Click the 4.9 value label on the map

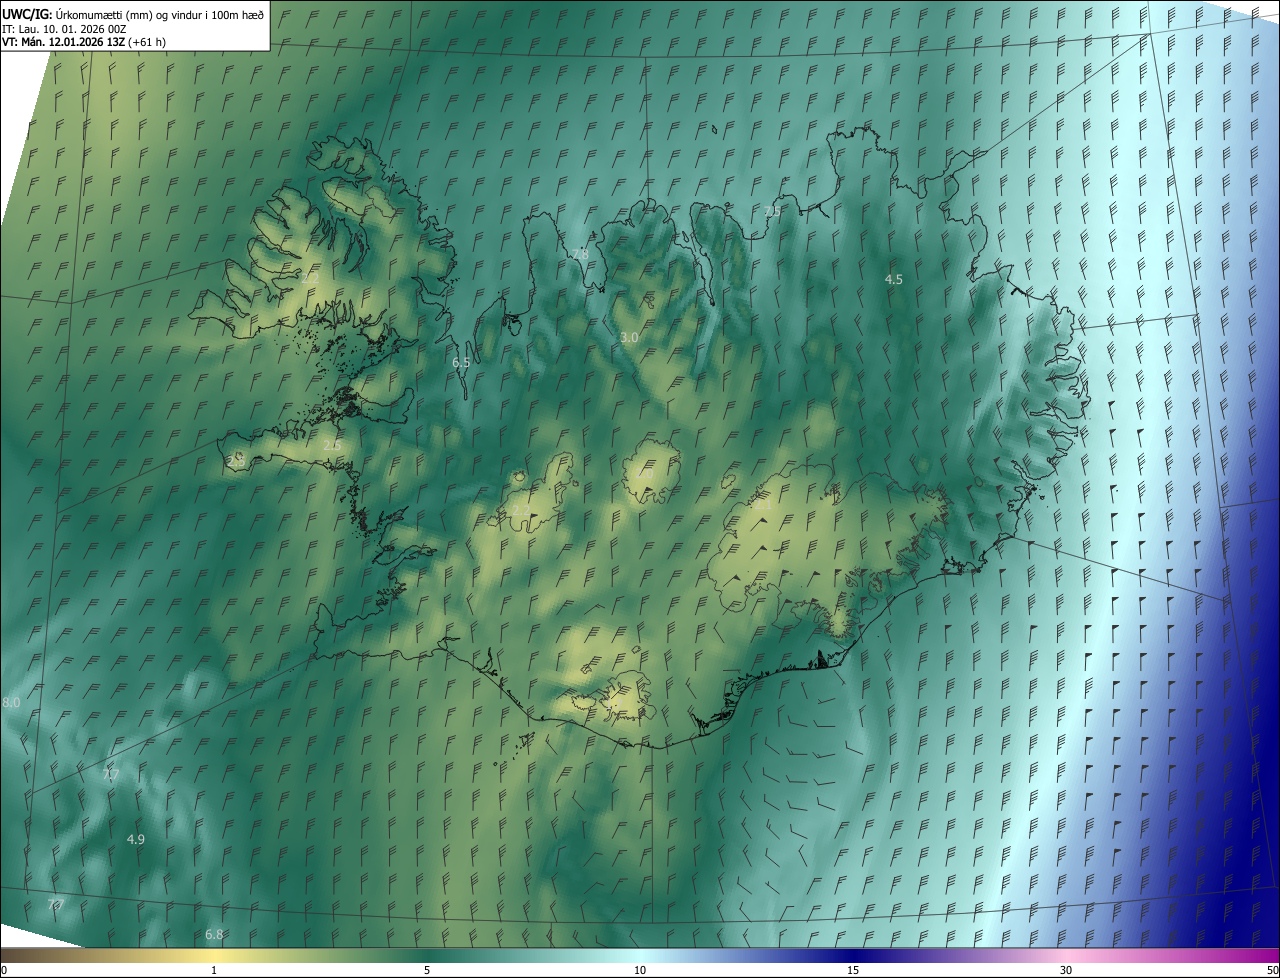pos(136,840)
